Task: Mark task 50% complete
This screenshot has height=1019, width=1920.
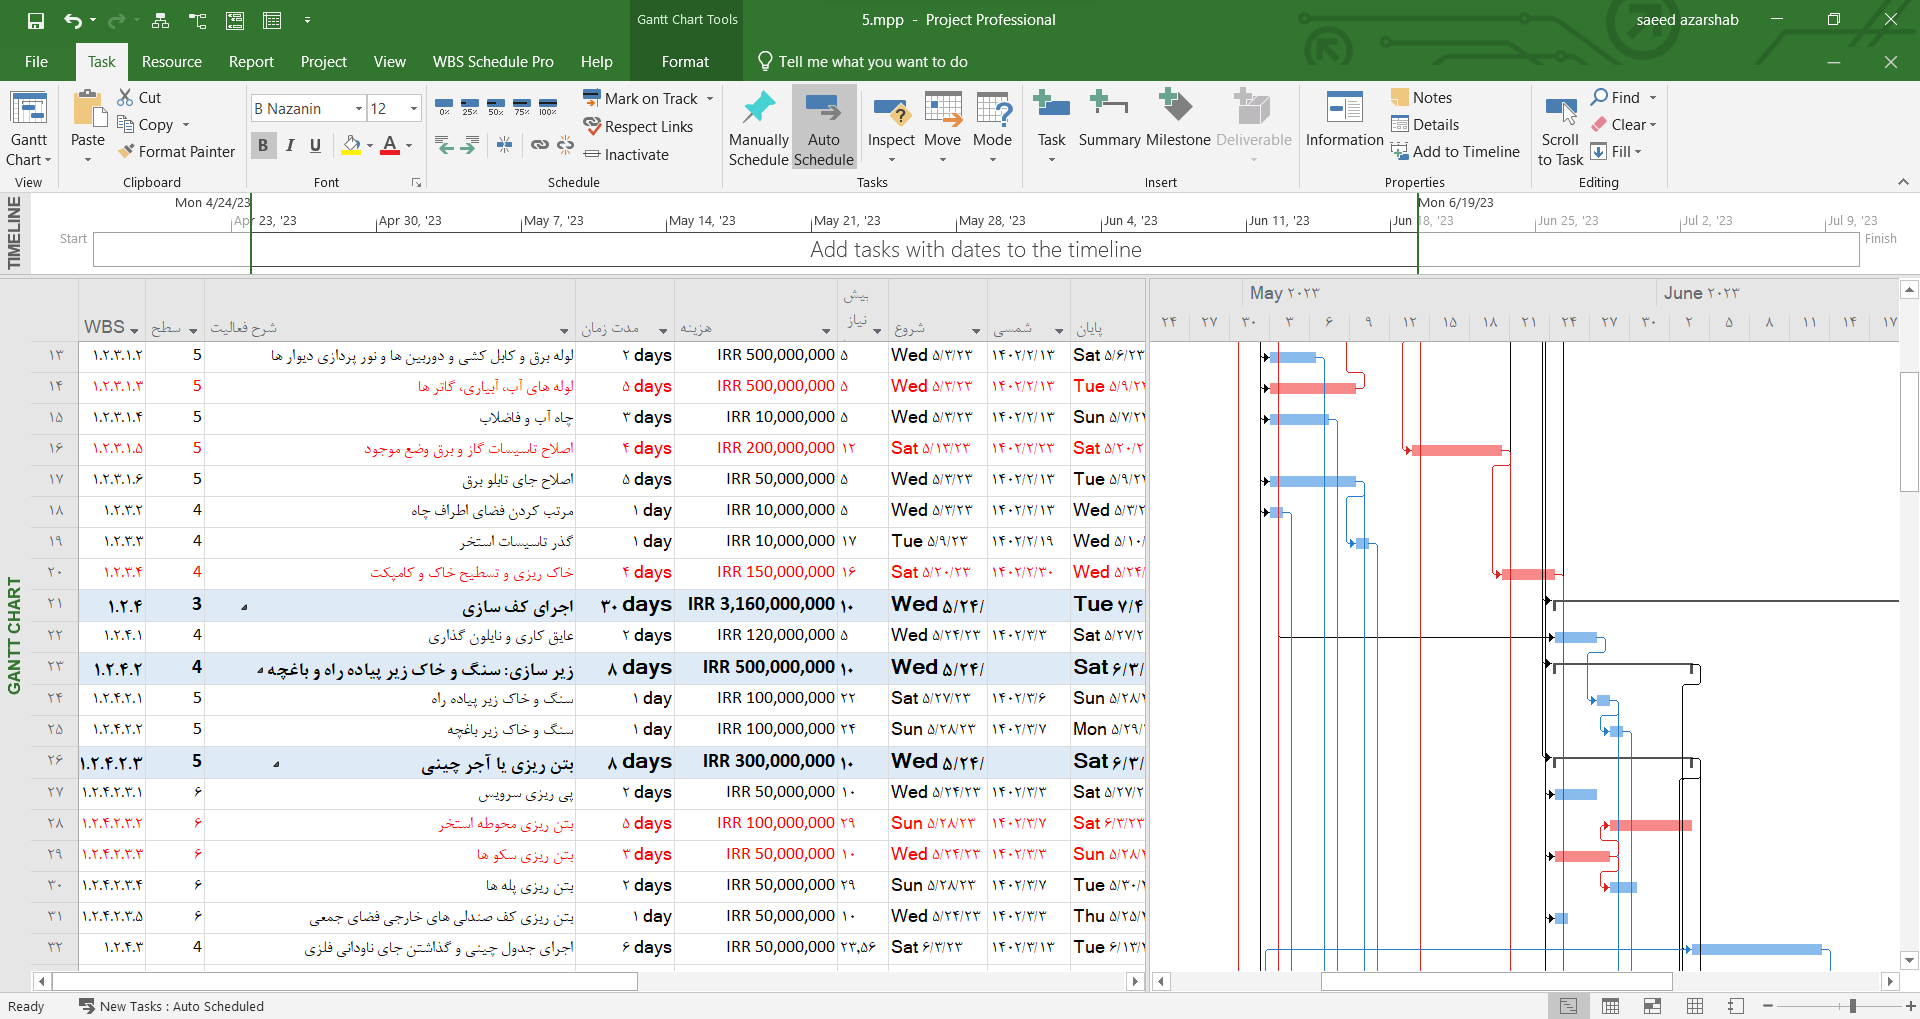Action: tap(496, 107)
